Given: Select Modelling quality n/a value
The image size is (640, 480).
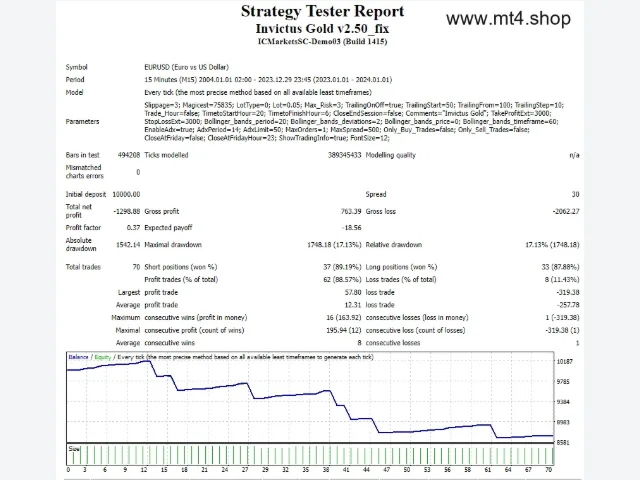Looking at the screenshot, I should 574,155.
